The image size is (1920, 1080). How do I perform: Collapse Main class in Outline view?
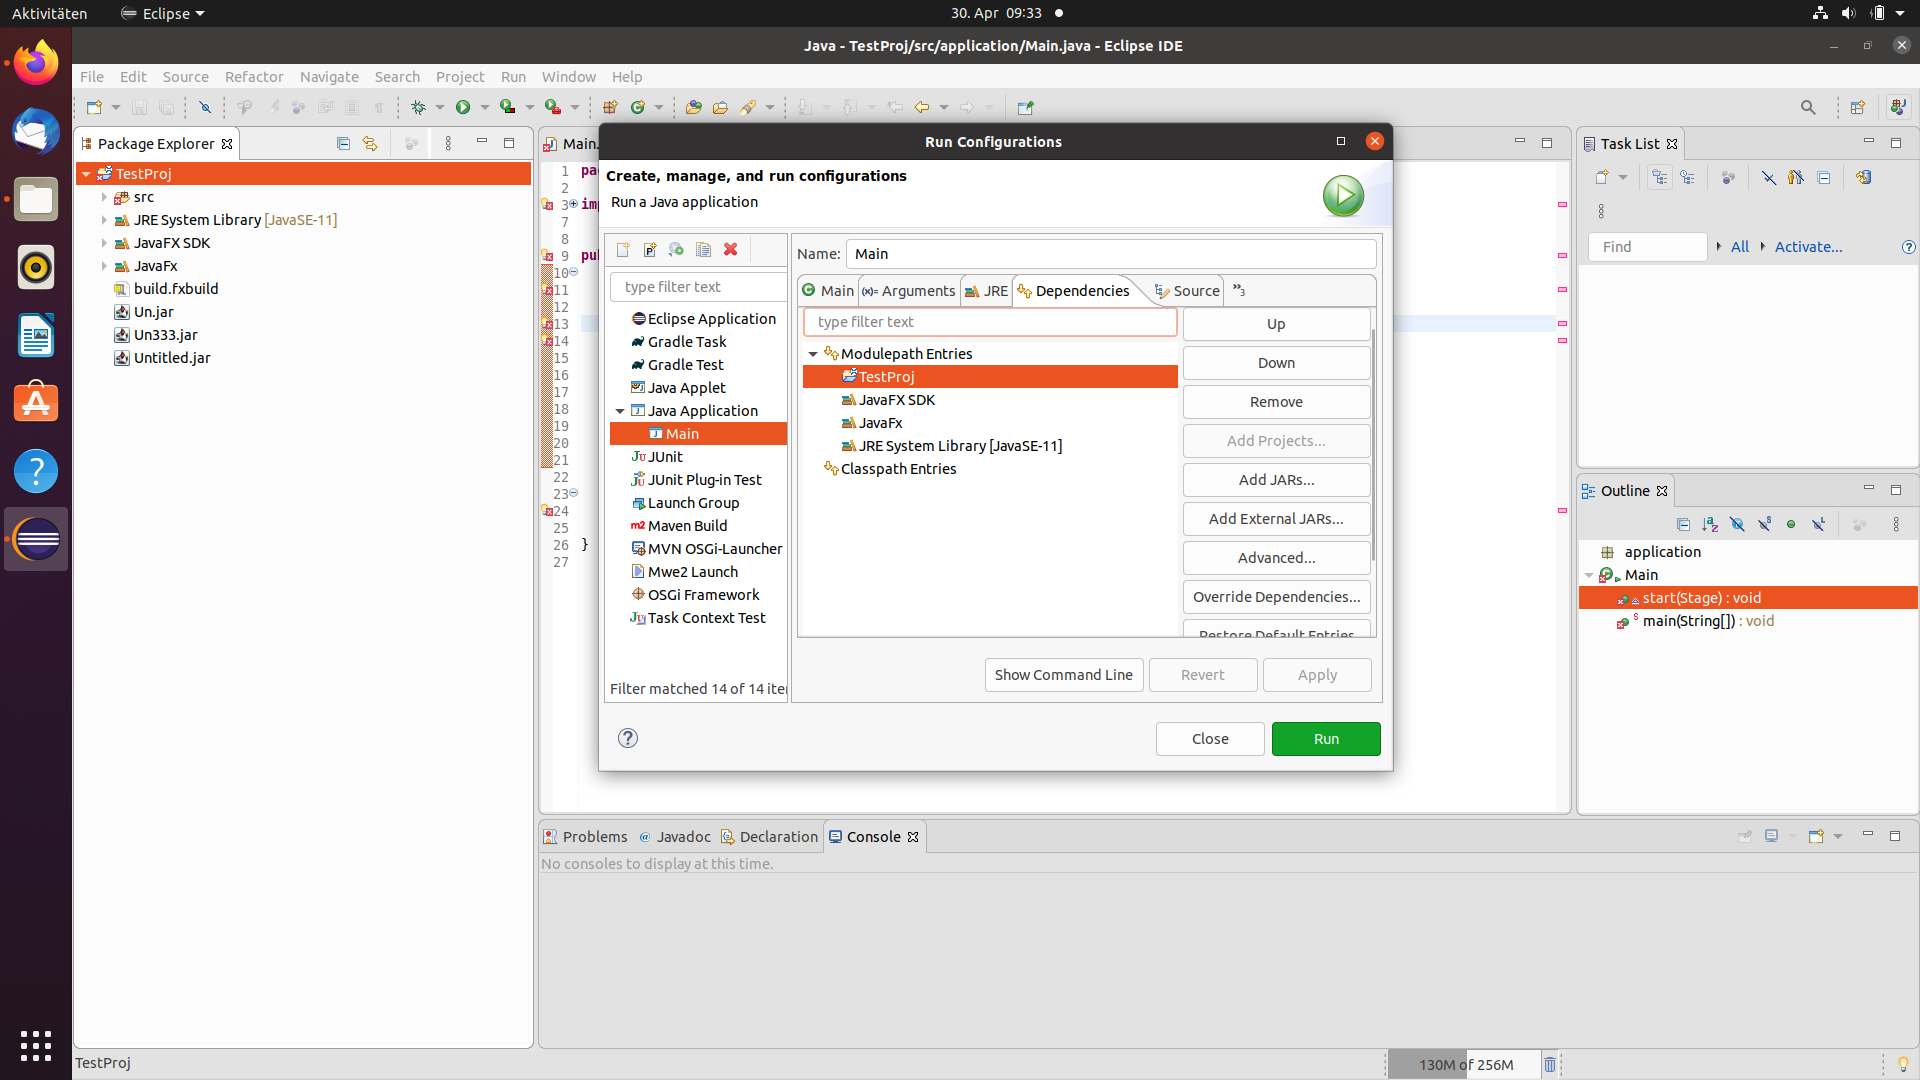[x=1589, y=575]
